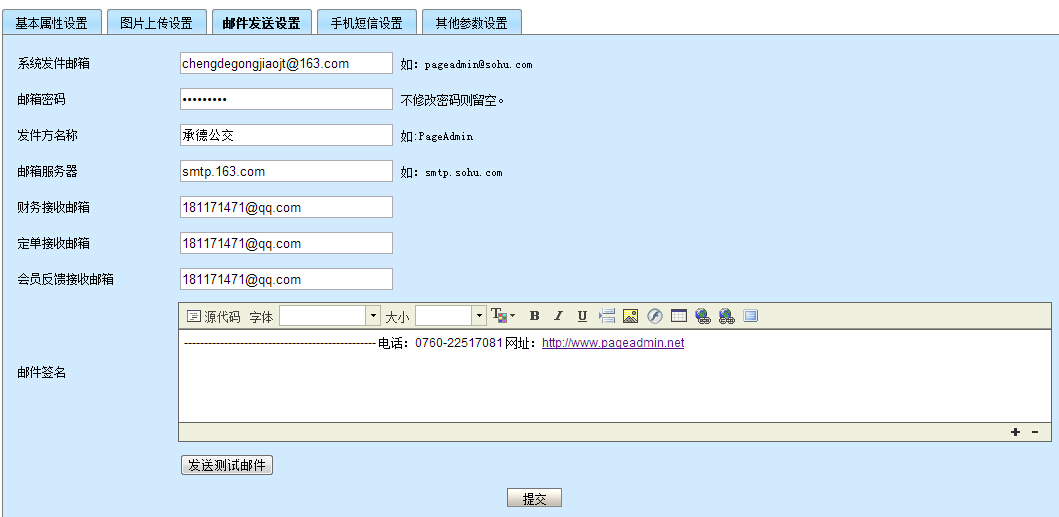This screenshot has width=1059, height=517.
Task: Switch to the 基本属性设置 tab
Action: tap(52, 23)
